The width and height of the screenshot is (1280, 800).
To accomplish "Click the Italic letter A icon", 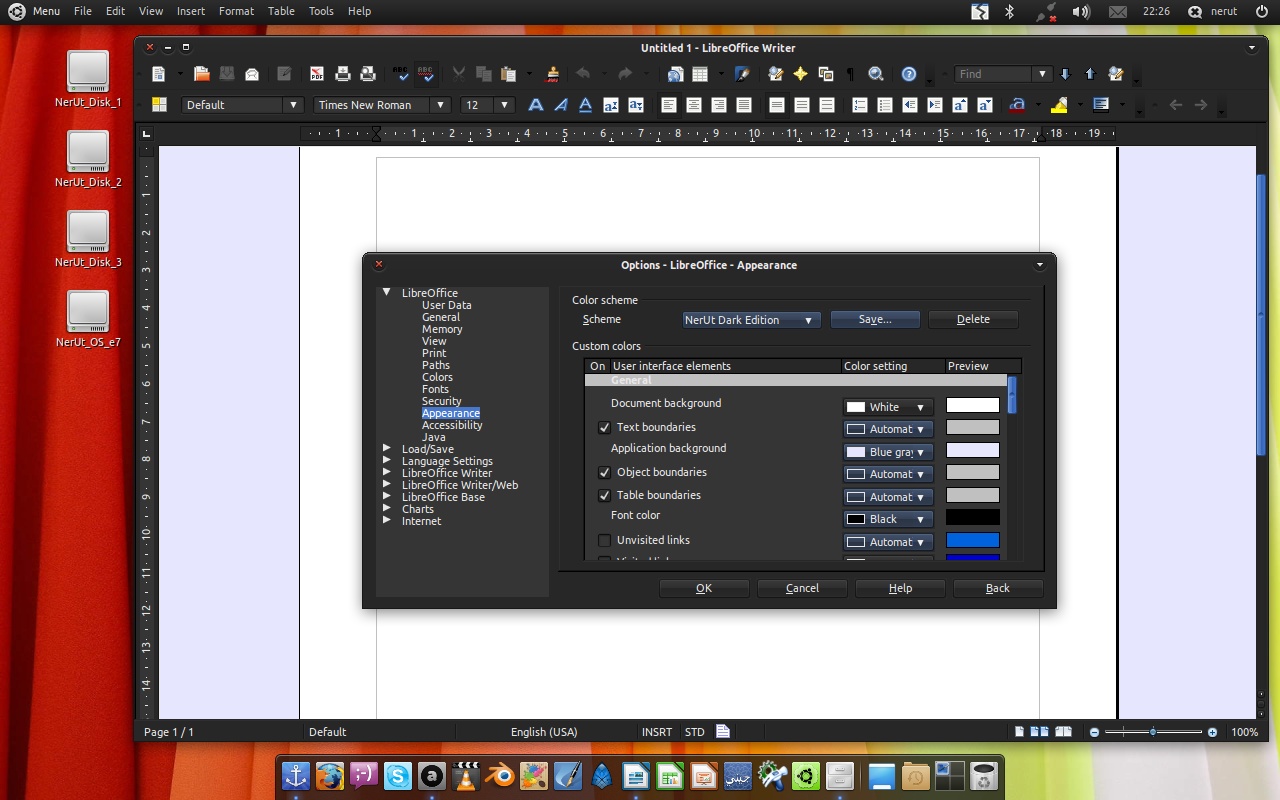I will (x=561, y=105).
